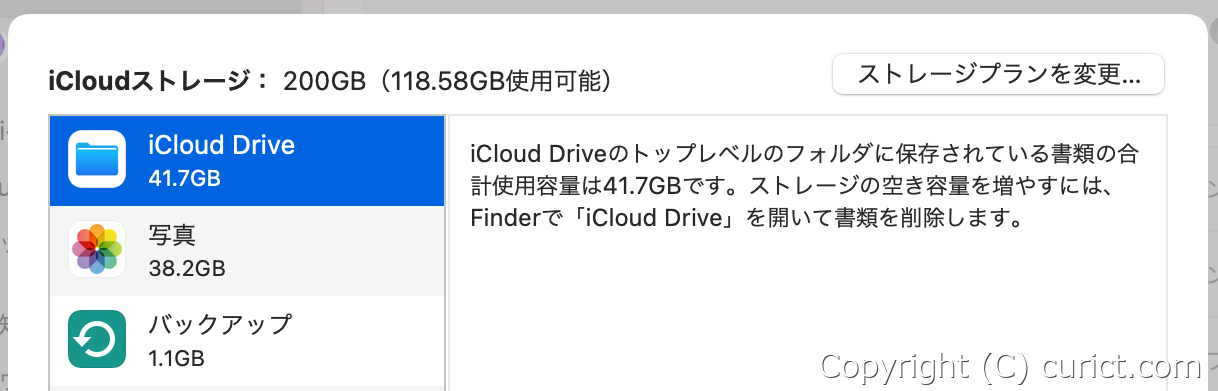Click the green Backup circular arrow icon
The image size is (1218, 391).
point(97,339)
